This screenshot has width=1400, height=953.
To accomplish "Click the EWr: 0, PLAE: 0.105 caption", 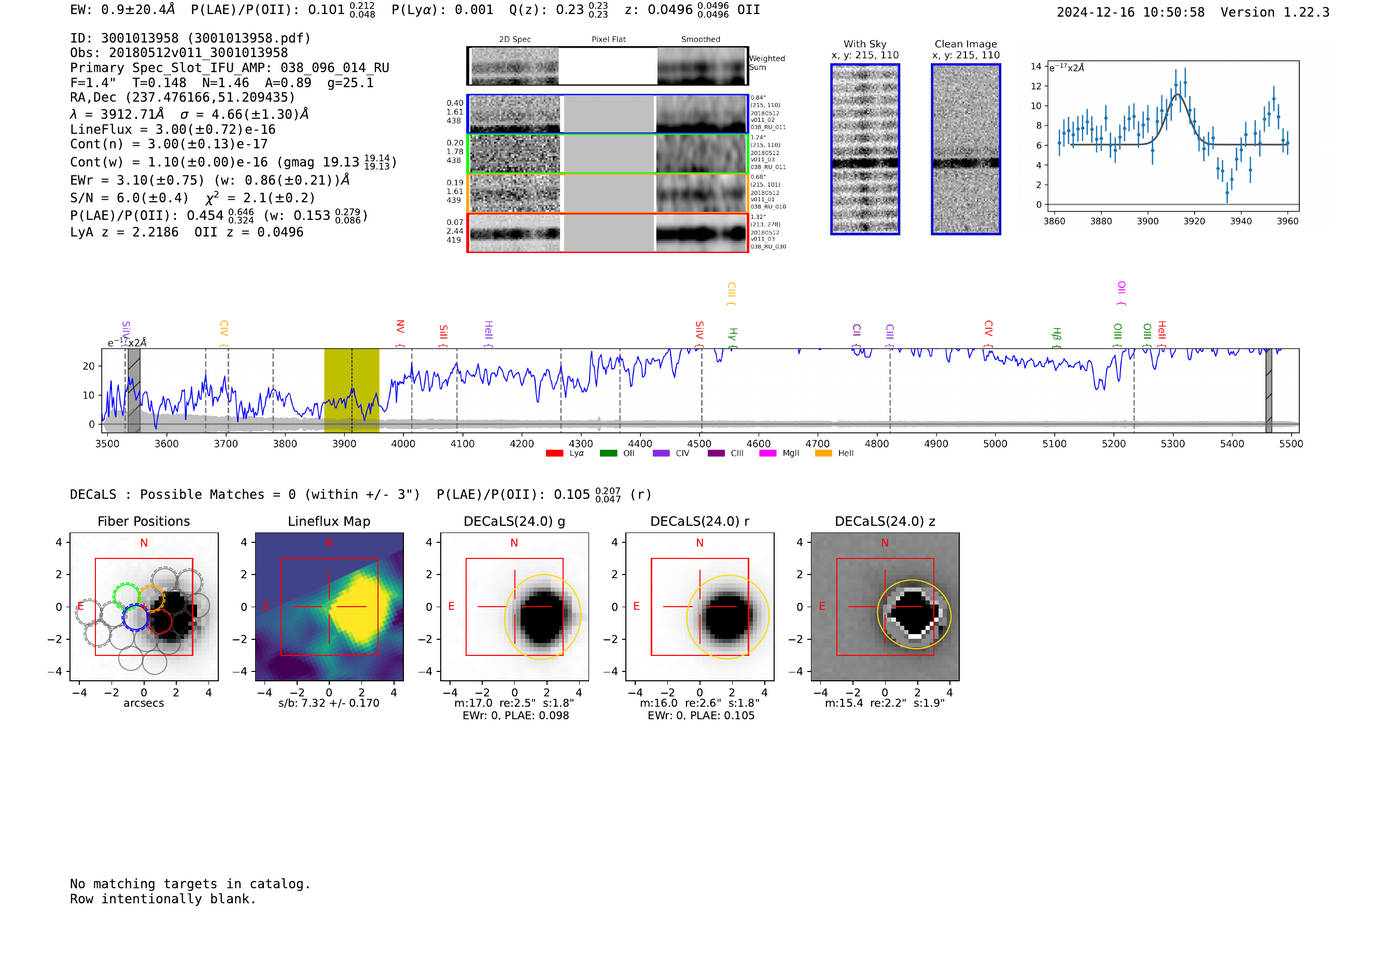I will click(x=701, y=716).
